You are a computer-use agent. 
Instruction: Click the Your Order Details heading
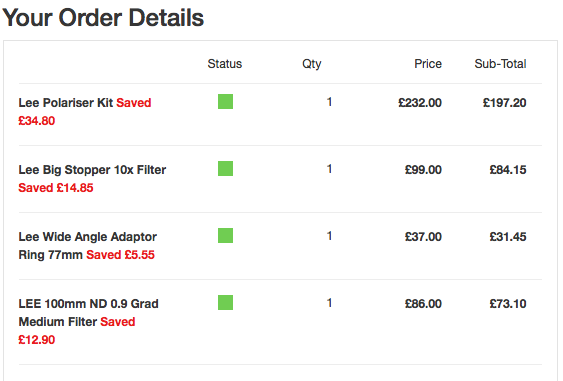point(103,18)
